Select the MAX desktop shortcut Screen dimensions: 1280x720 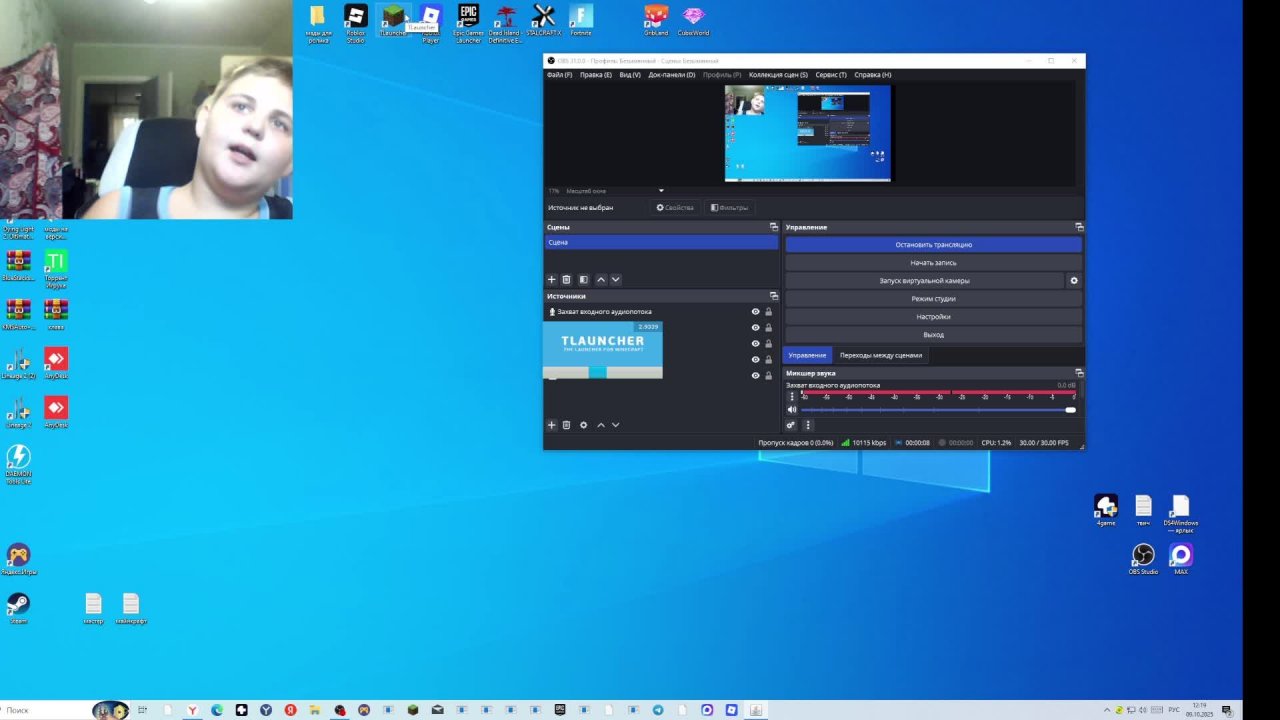(1181, 560)
